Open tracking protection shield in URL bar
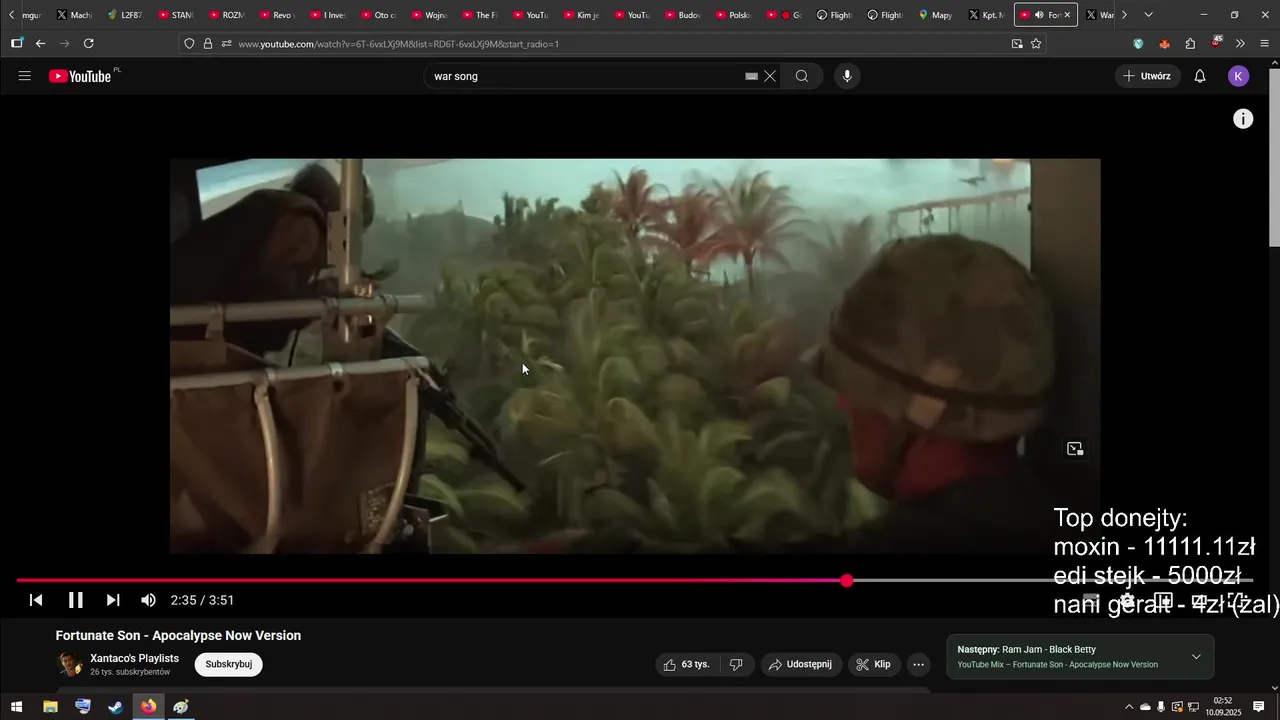Screen dimensions: 1280x720 [189, 44]
